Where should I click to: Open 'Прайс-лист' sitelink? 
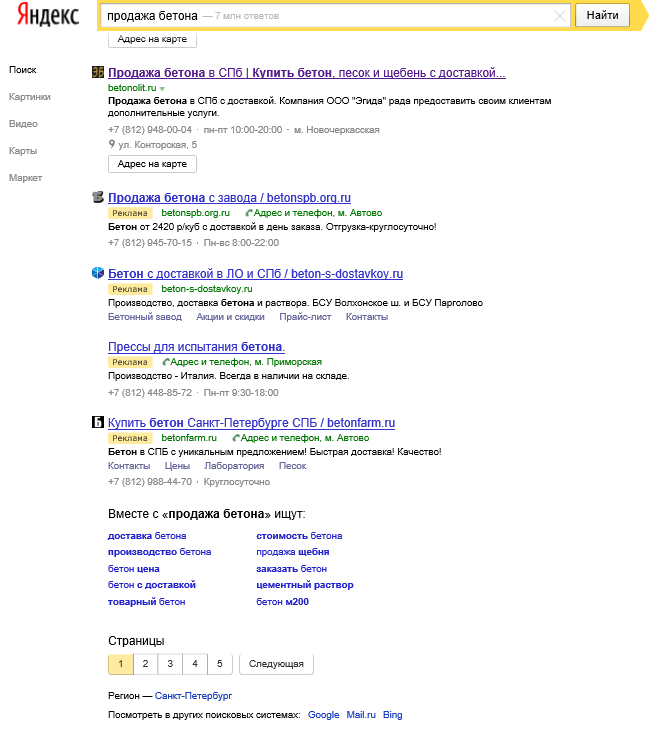(x=305, y=317)
